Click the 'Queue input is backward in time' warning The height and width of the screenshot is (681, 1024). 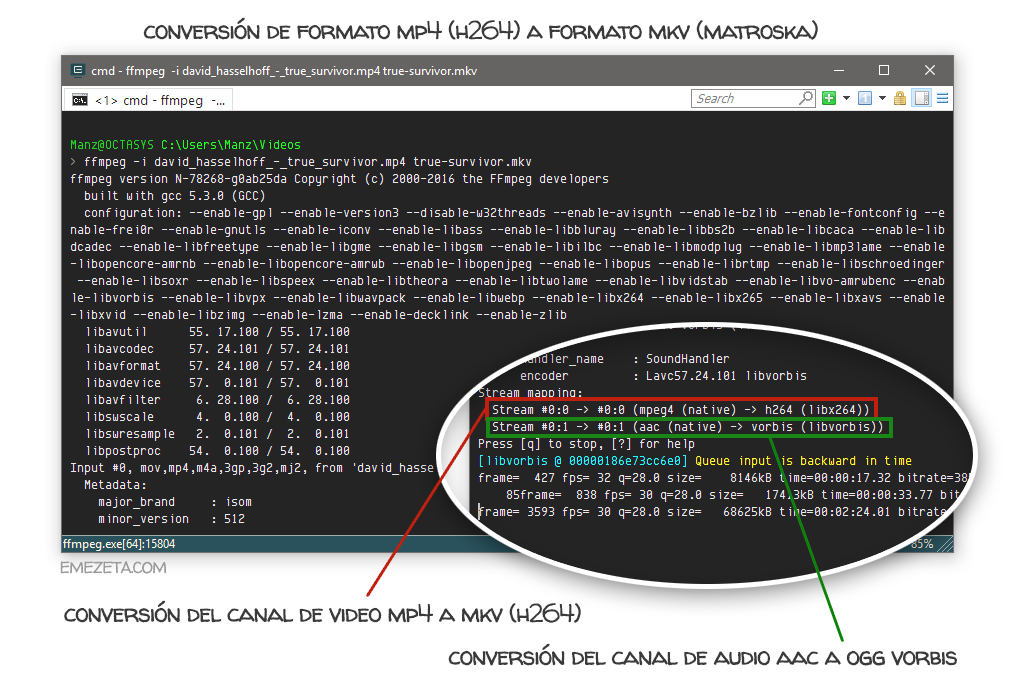[x=803, y=461]
